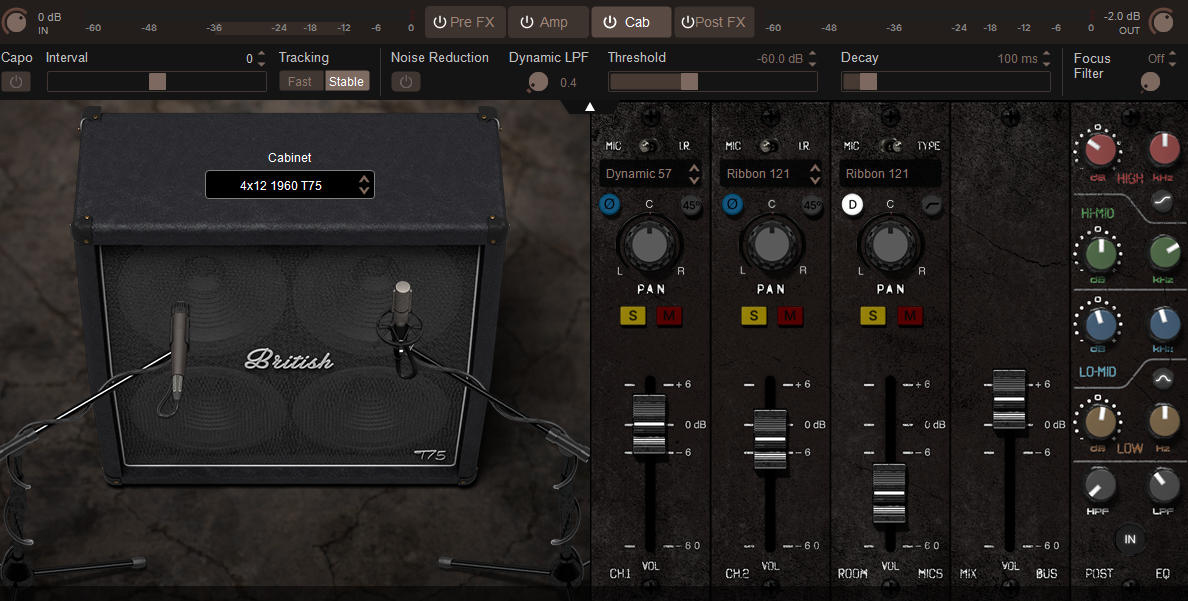Image resolution: width=1188 pixels, height=601 pixels.
Task: Open the CH.1 mic dropdown showing Dynamic 57
Action: [x=650, y=174]
